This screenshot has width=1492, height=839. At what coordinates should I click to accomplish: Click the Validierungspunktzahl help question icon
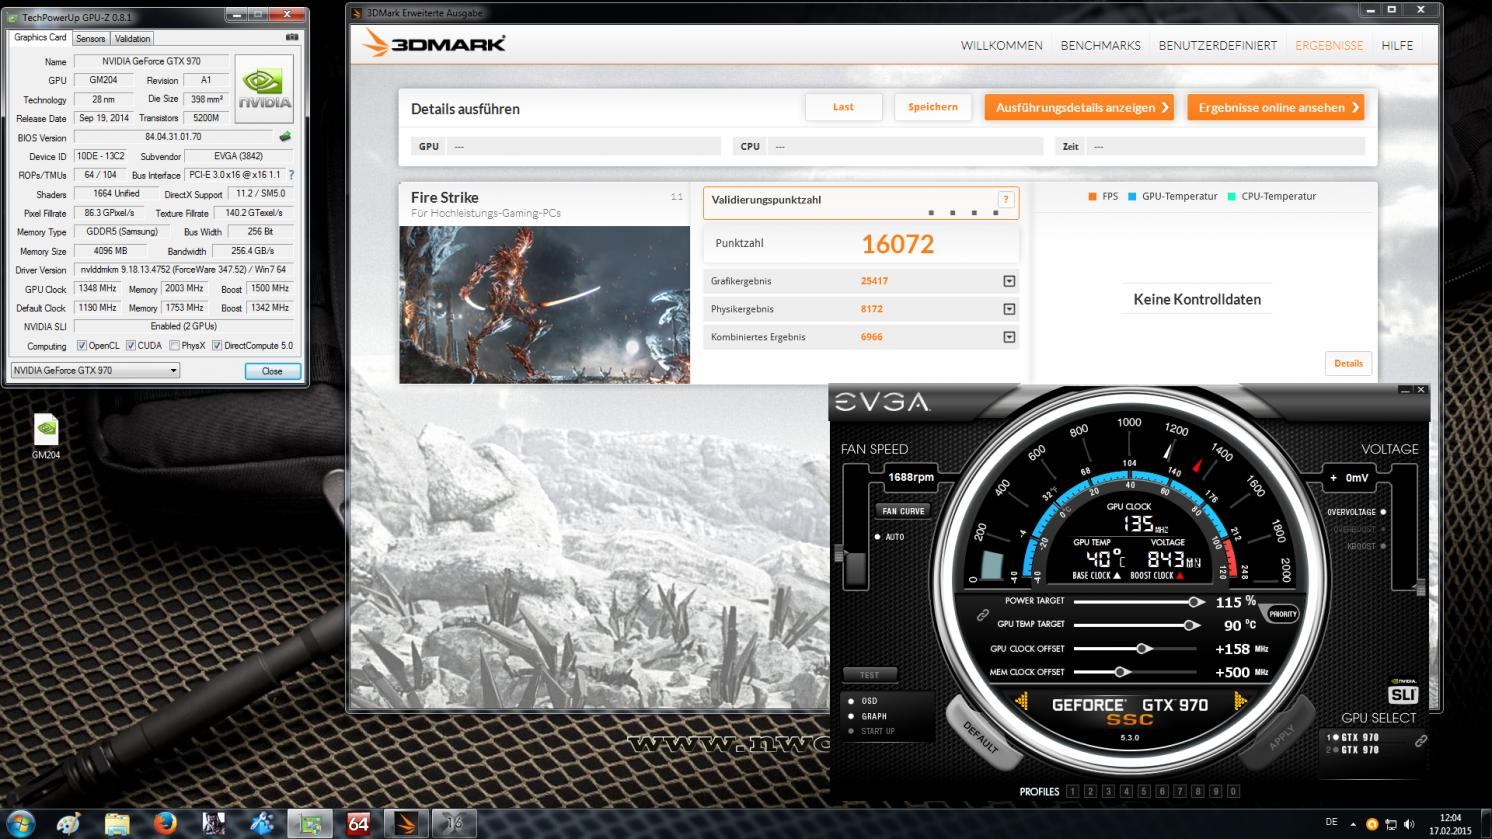tap(1006, 200)
